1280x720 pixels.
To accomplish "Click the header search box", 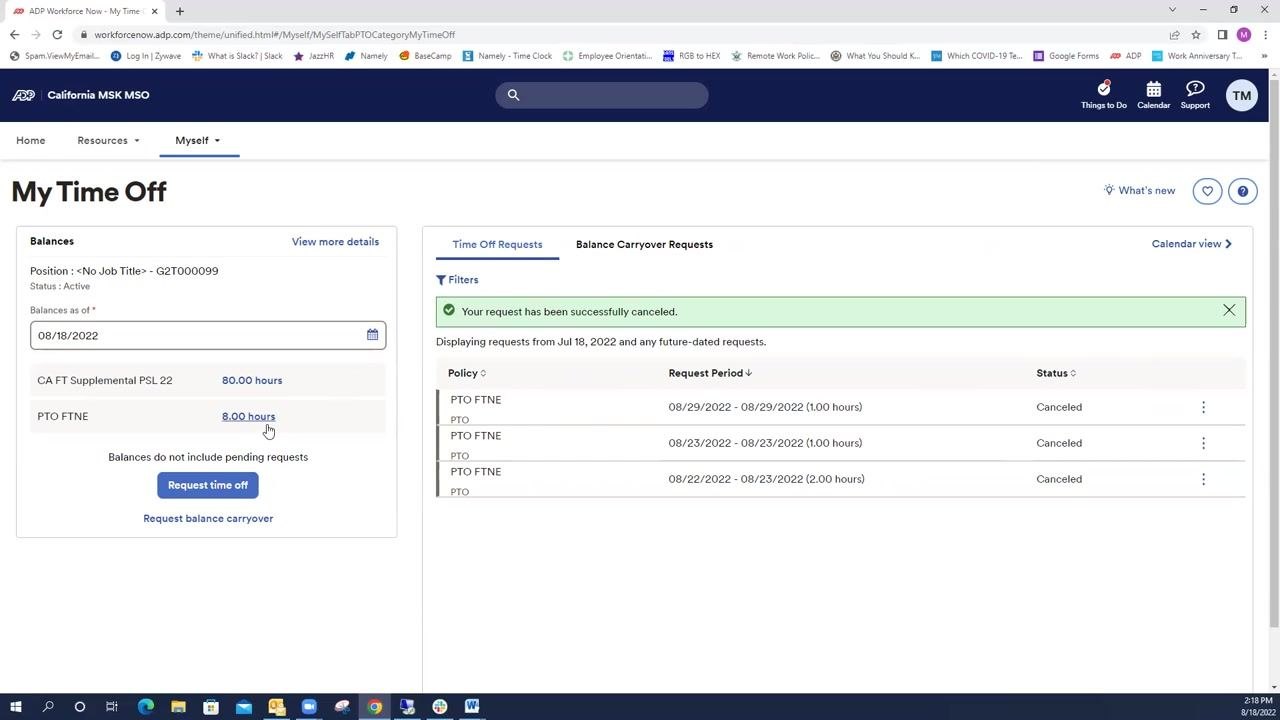I will point(602,95).
